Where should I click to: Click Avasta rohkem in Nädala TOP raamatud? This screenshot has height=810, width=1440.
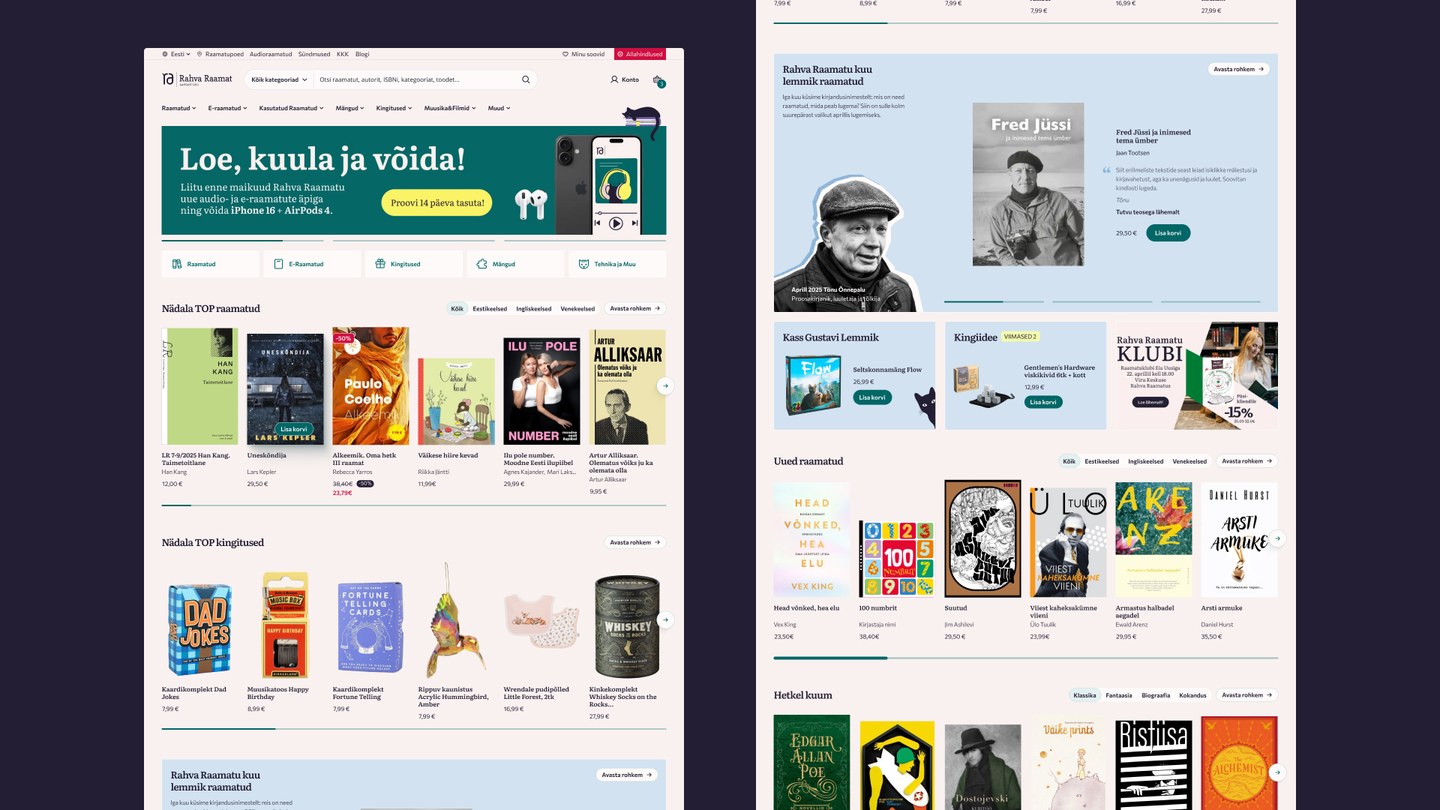coord(635,309)
